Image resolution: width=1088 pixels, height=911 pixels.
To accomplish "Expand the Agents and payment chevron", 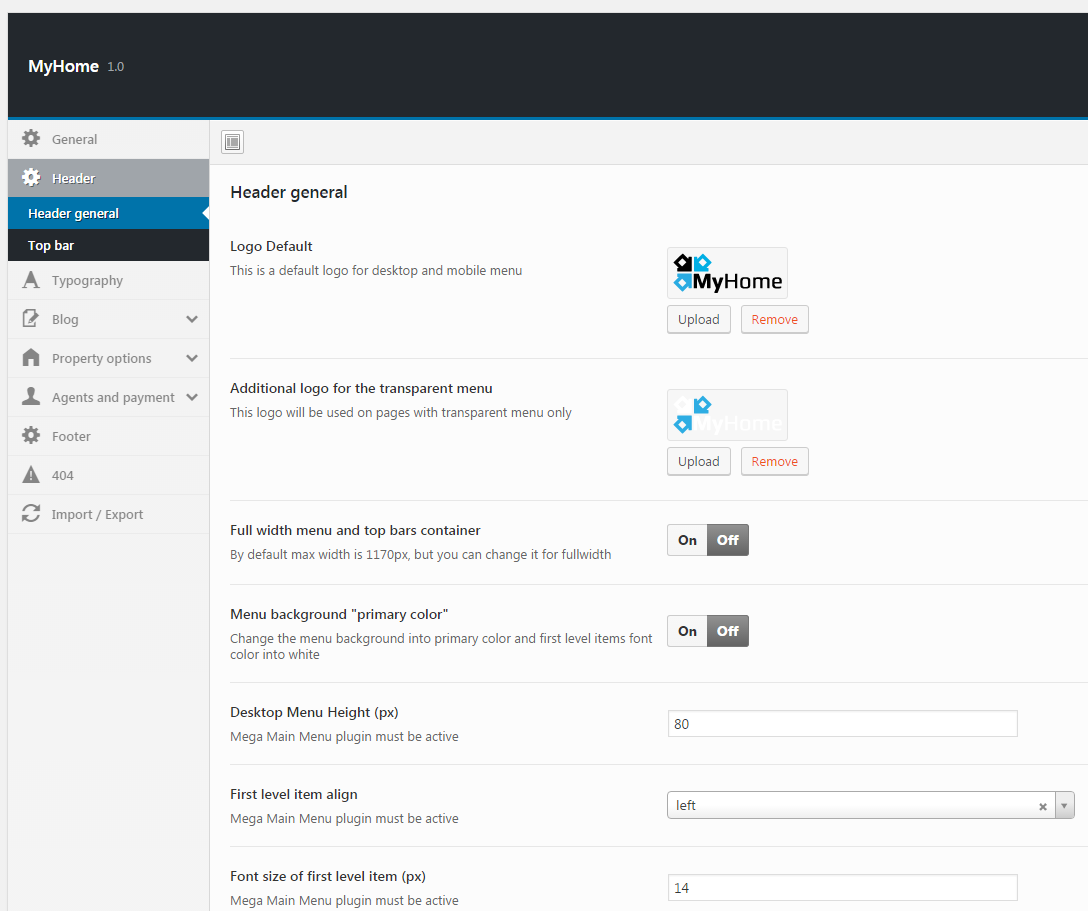I will (x=192, y=397).
